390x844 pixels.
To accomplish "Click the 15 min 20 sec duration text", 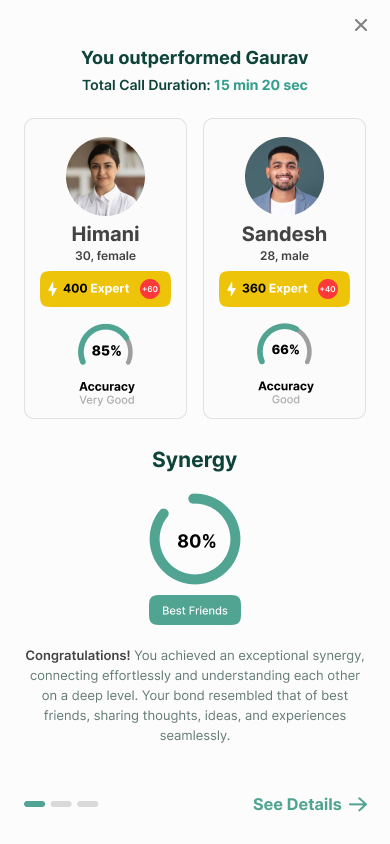I will pyautogui.click(x=261, y=85).
